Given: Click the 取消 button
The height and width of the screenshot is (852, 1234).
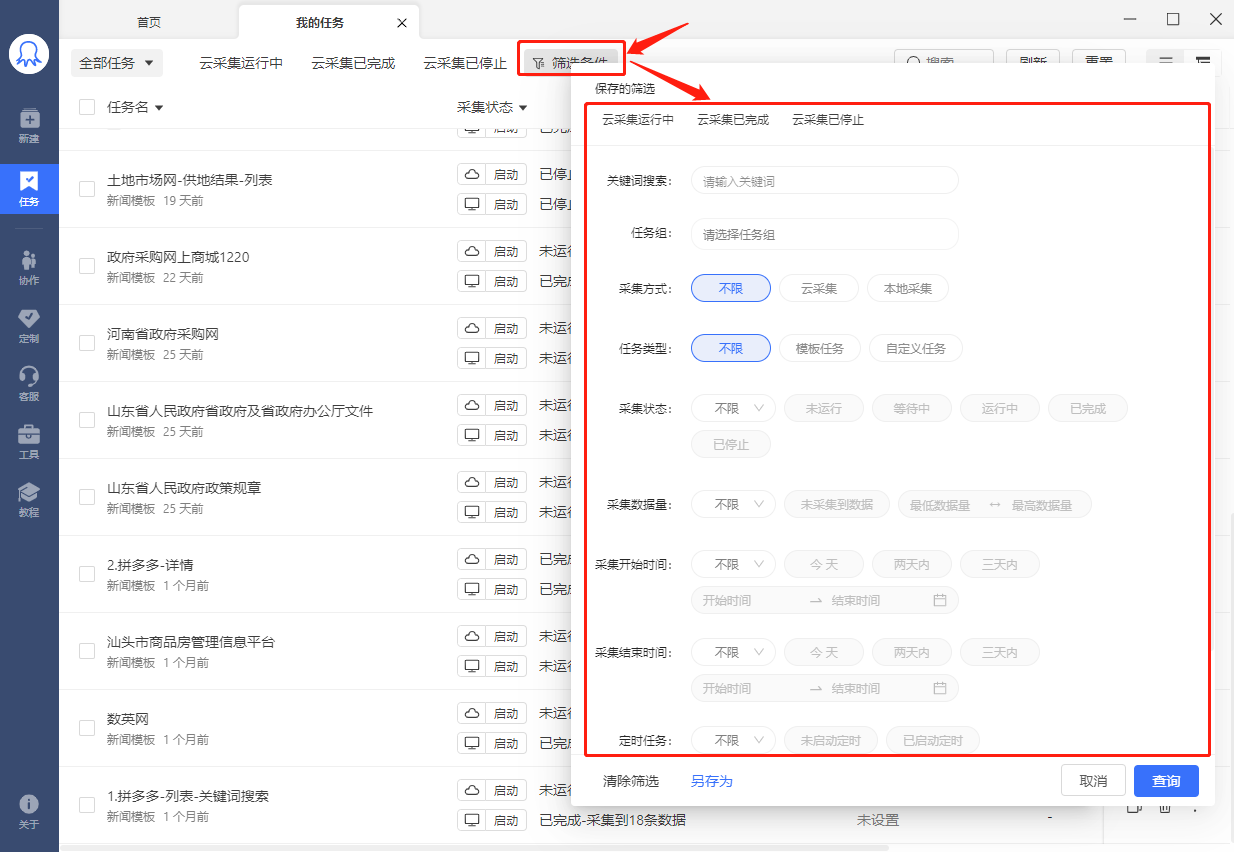Looking at the screenshot, I should 1093,781.
